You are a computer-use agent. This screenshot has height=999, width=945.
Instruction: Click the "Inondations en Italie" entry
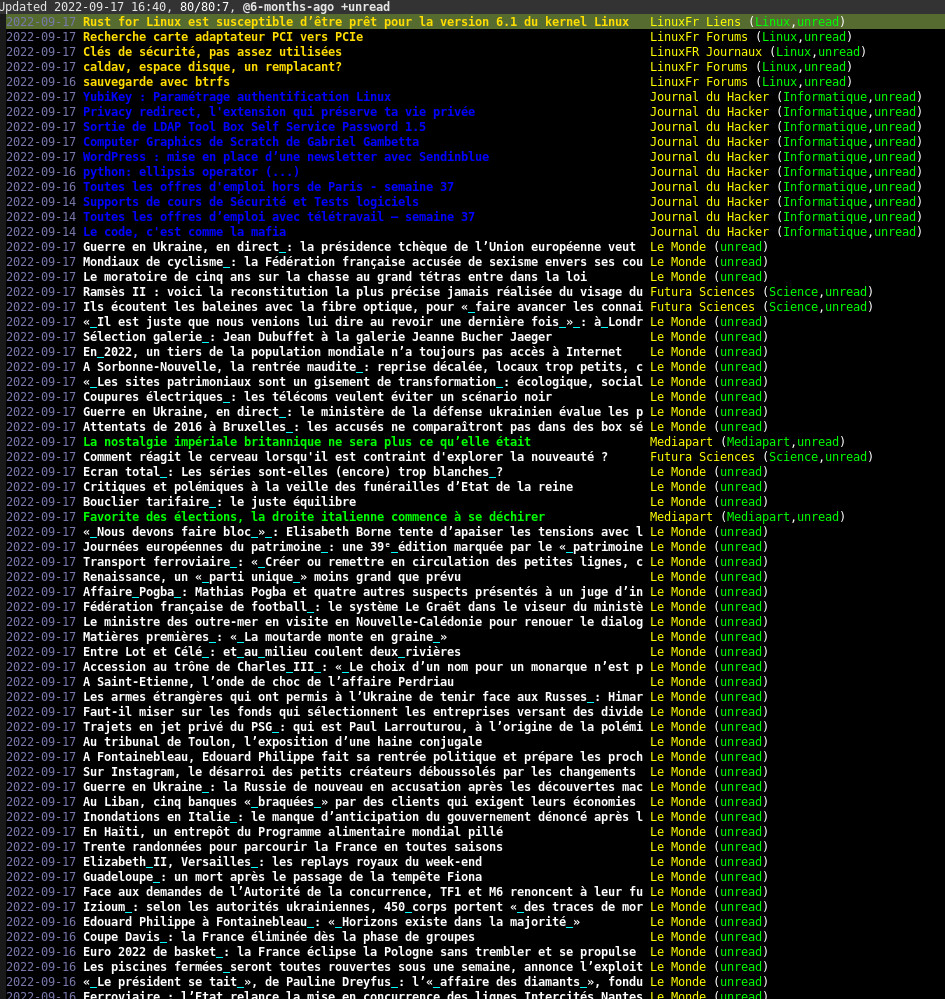[363, 816]
